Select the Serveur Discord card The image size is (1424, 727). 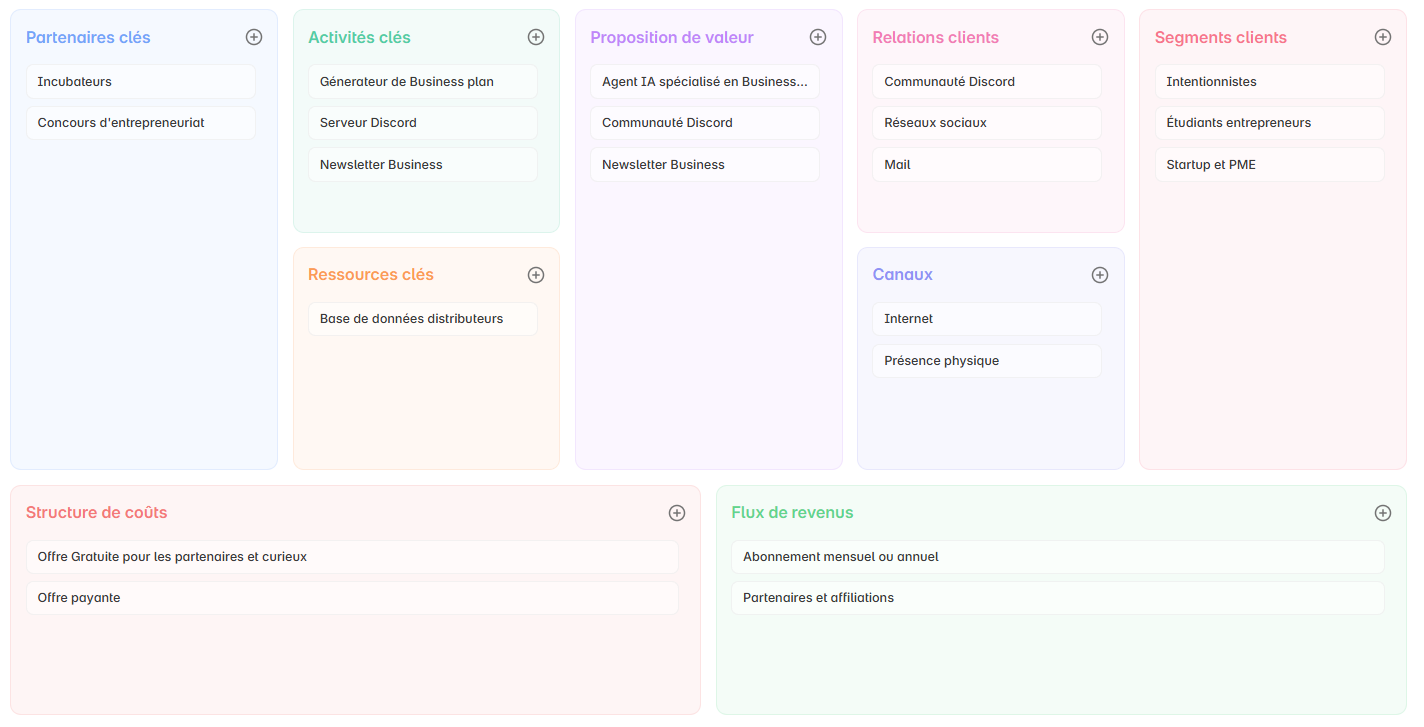(423, 123)
